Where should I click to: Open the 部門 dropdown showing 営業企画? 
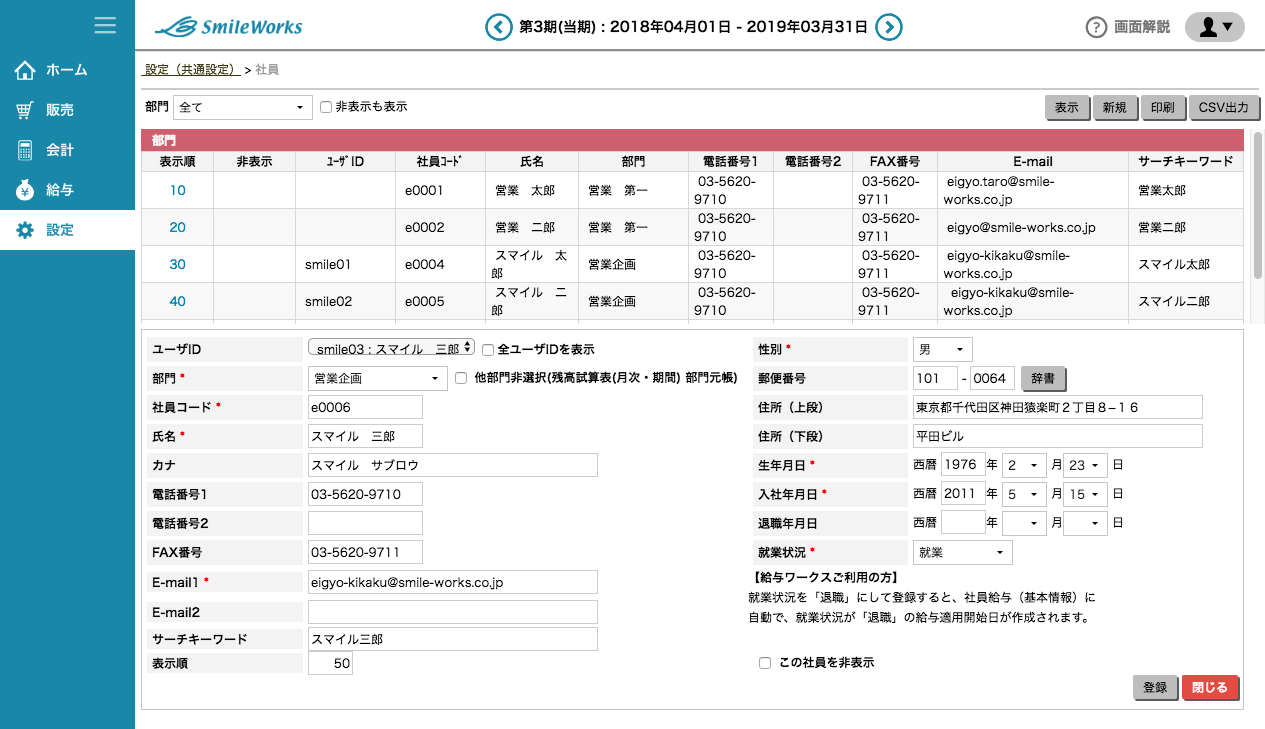378,378
